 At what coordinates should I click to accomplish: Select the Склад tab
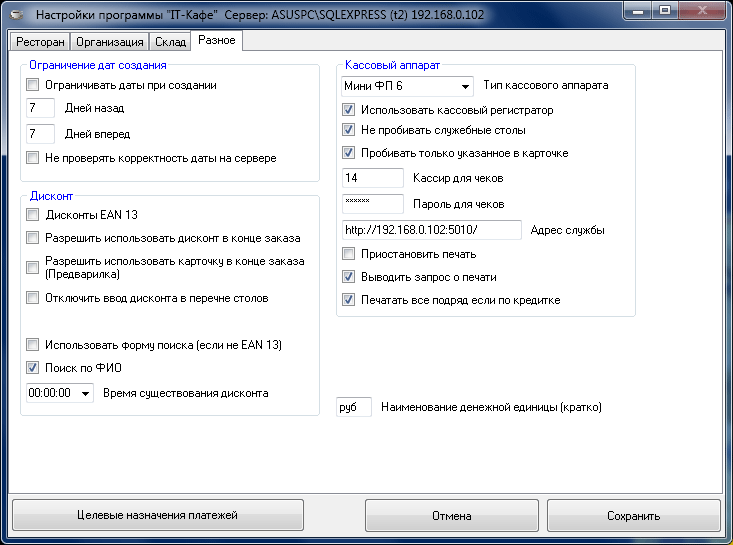[x=170, y=42]
